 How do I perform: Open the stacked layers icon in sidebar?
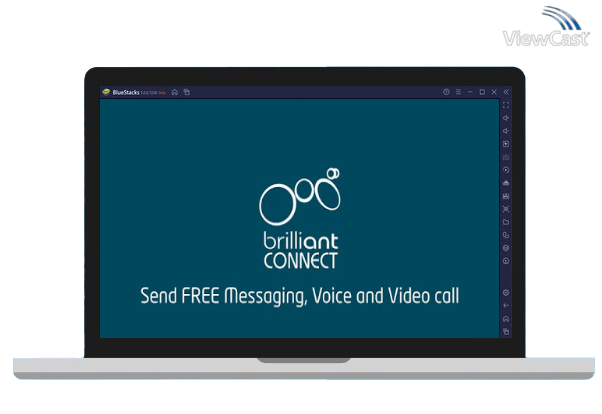coord(506,248)
